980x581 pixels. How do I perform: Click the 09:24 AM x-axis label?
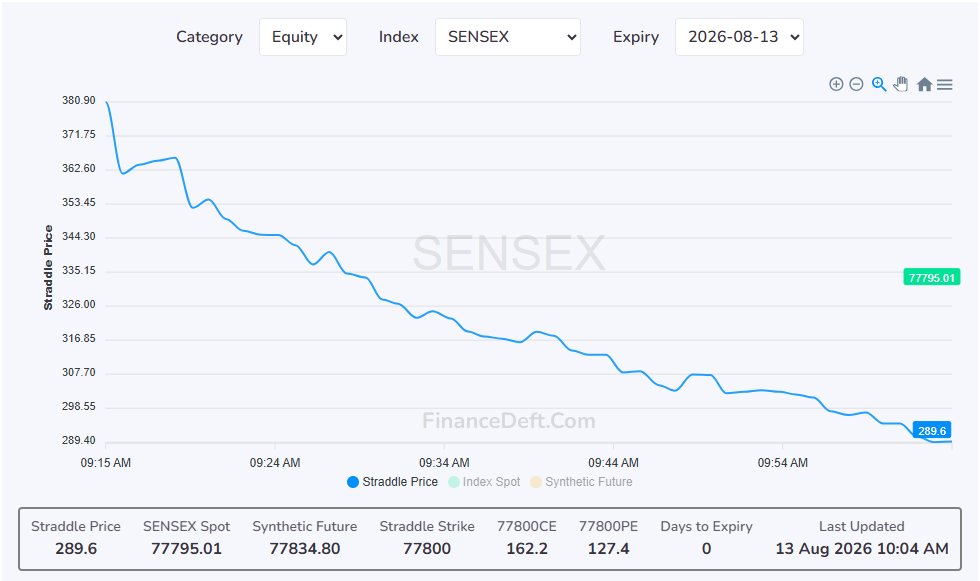(275, 463)
